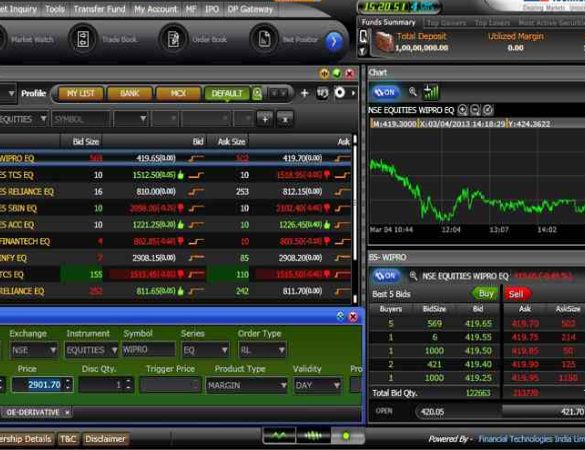Select the Funds Summary tab

(x=388, y=22)
